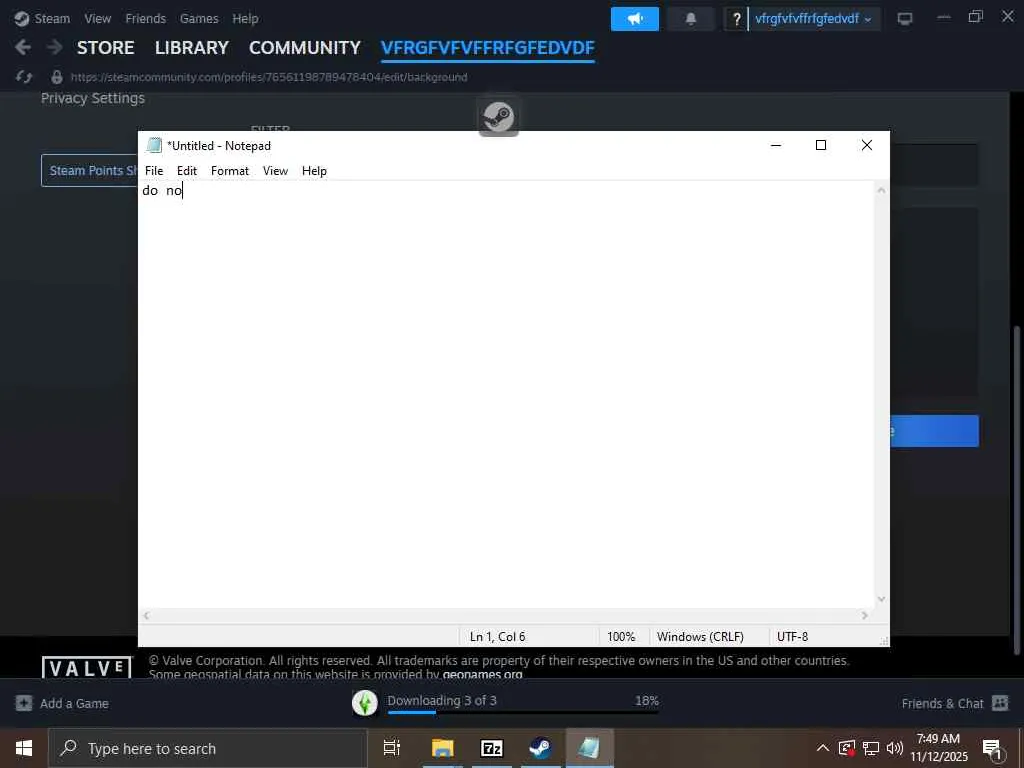The image size is (1024, 768).
Task: Open 7-Zip from the taskbar
Action: pyautogui.click(x=492, y=748)
